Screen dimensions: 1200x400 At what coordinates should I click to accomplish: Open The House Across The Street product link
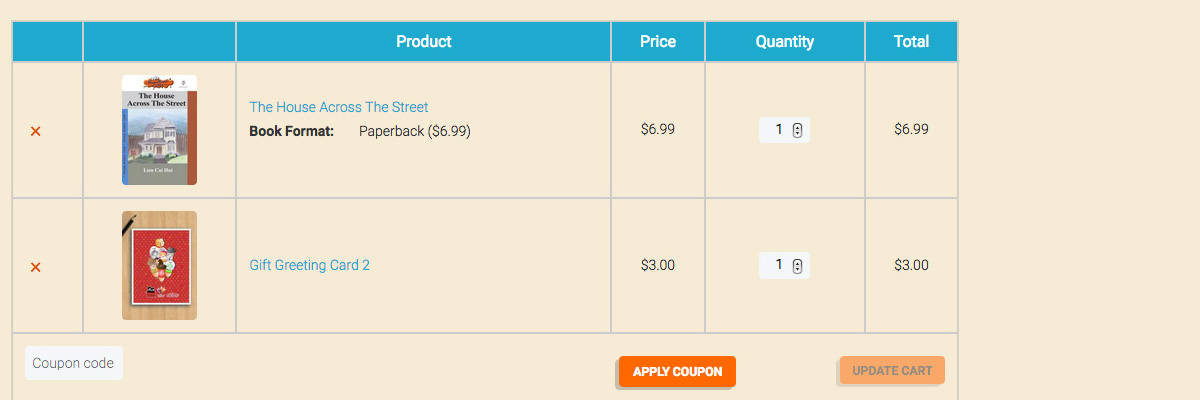coord(339,107)
